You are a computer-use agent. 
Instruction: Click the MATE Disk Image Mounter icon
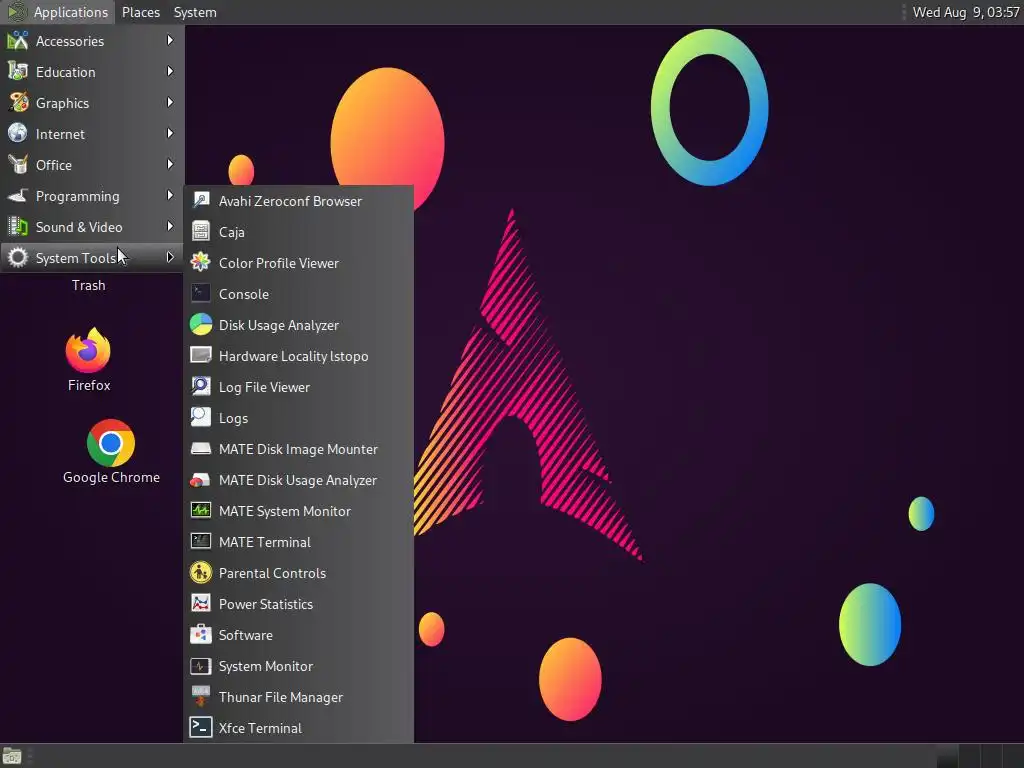(200, 449)
